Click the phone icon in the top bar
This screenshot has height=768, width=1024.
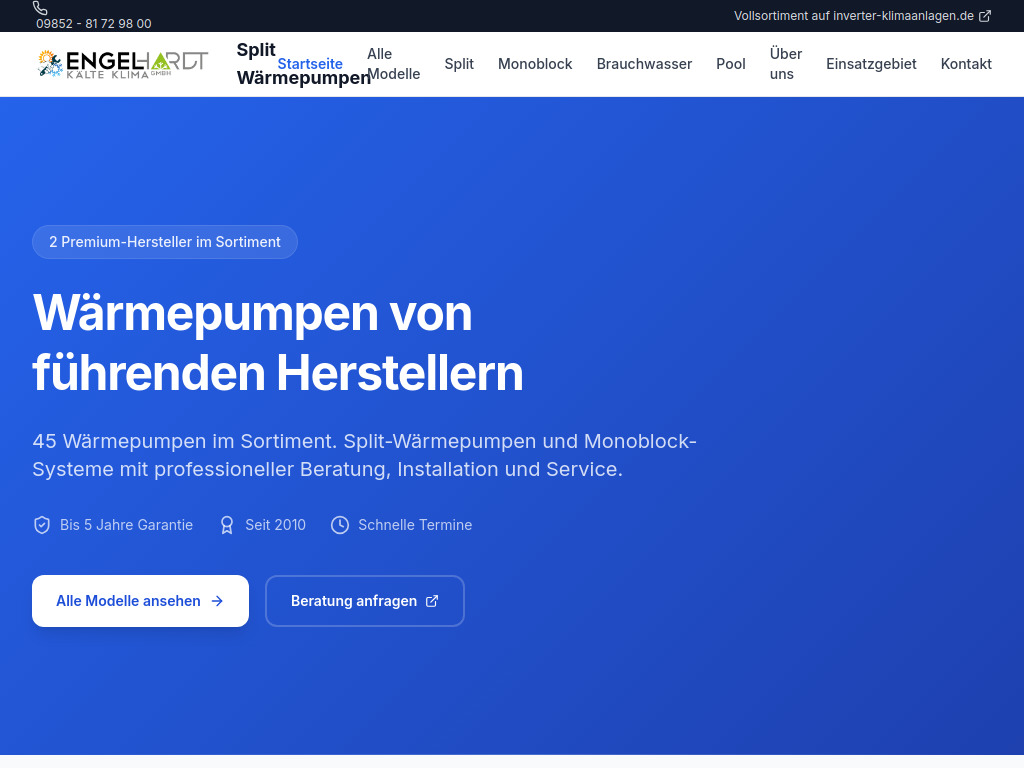[x=40, y=8]
